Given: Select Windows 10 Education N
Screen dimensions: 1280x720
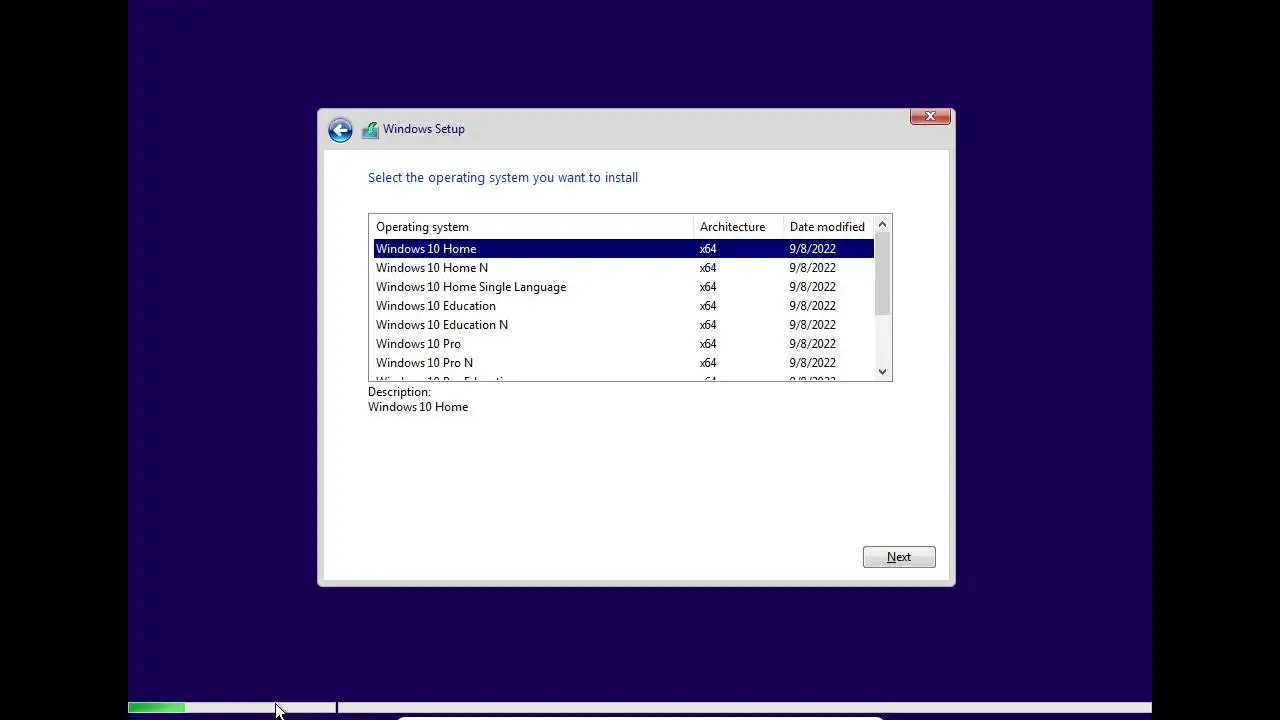Looking at the screenshot, I should coord(623,325).
